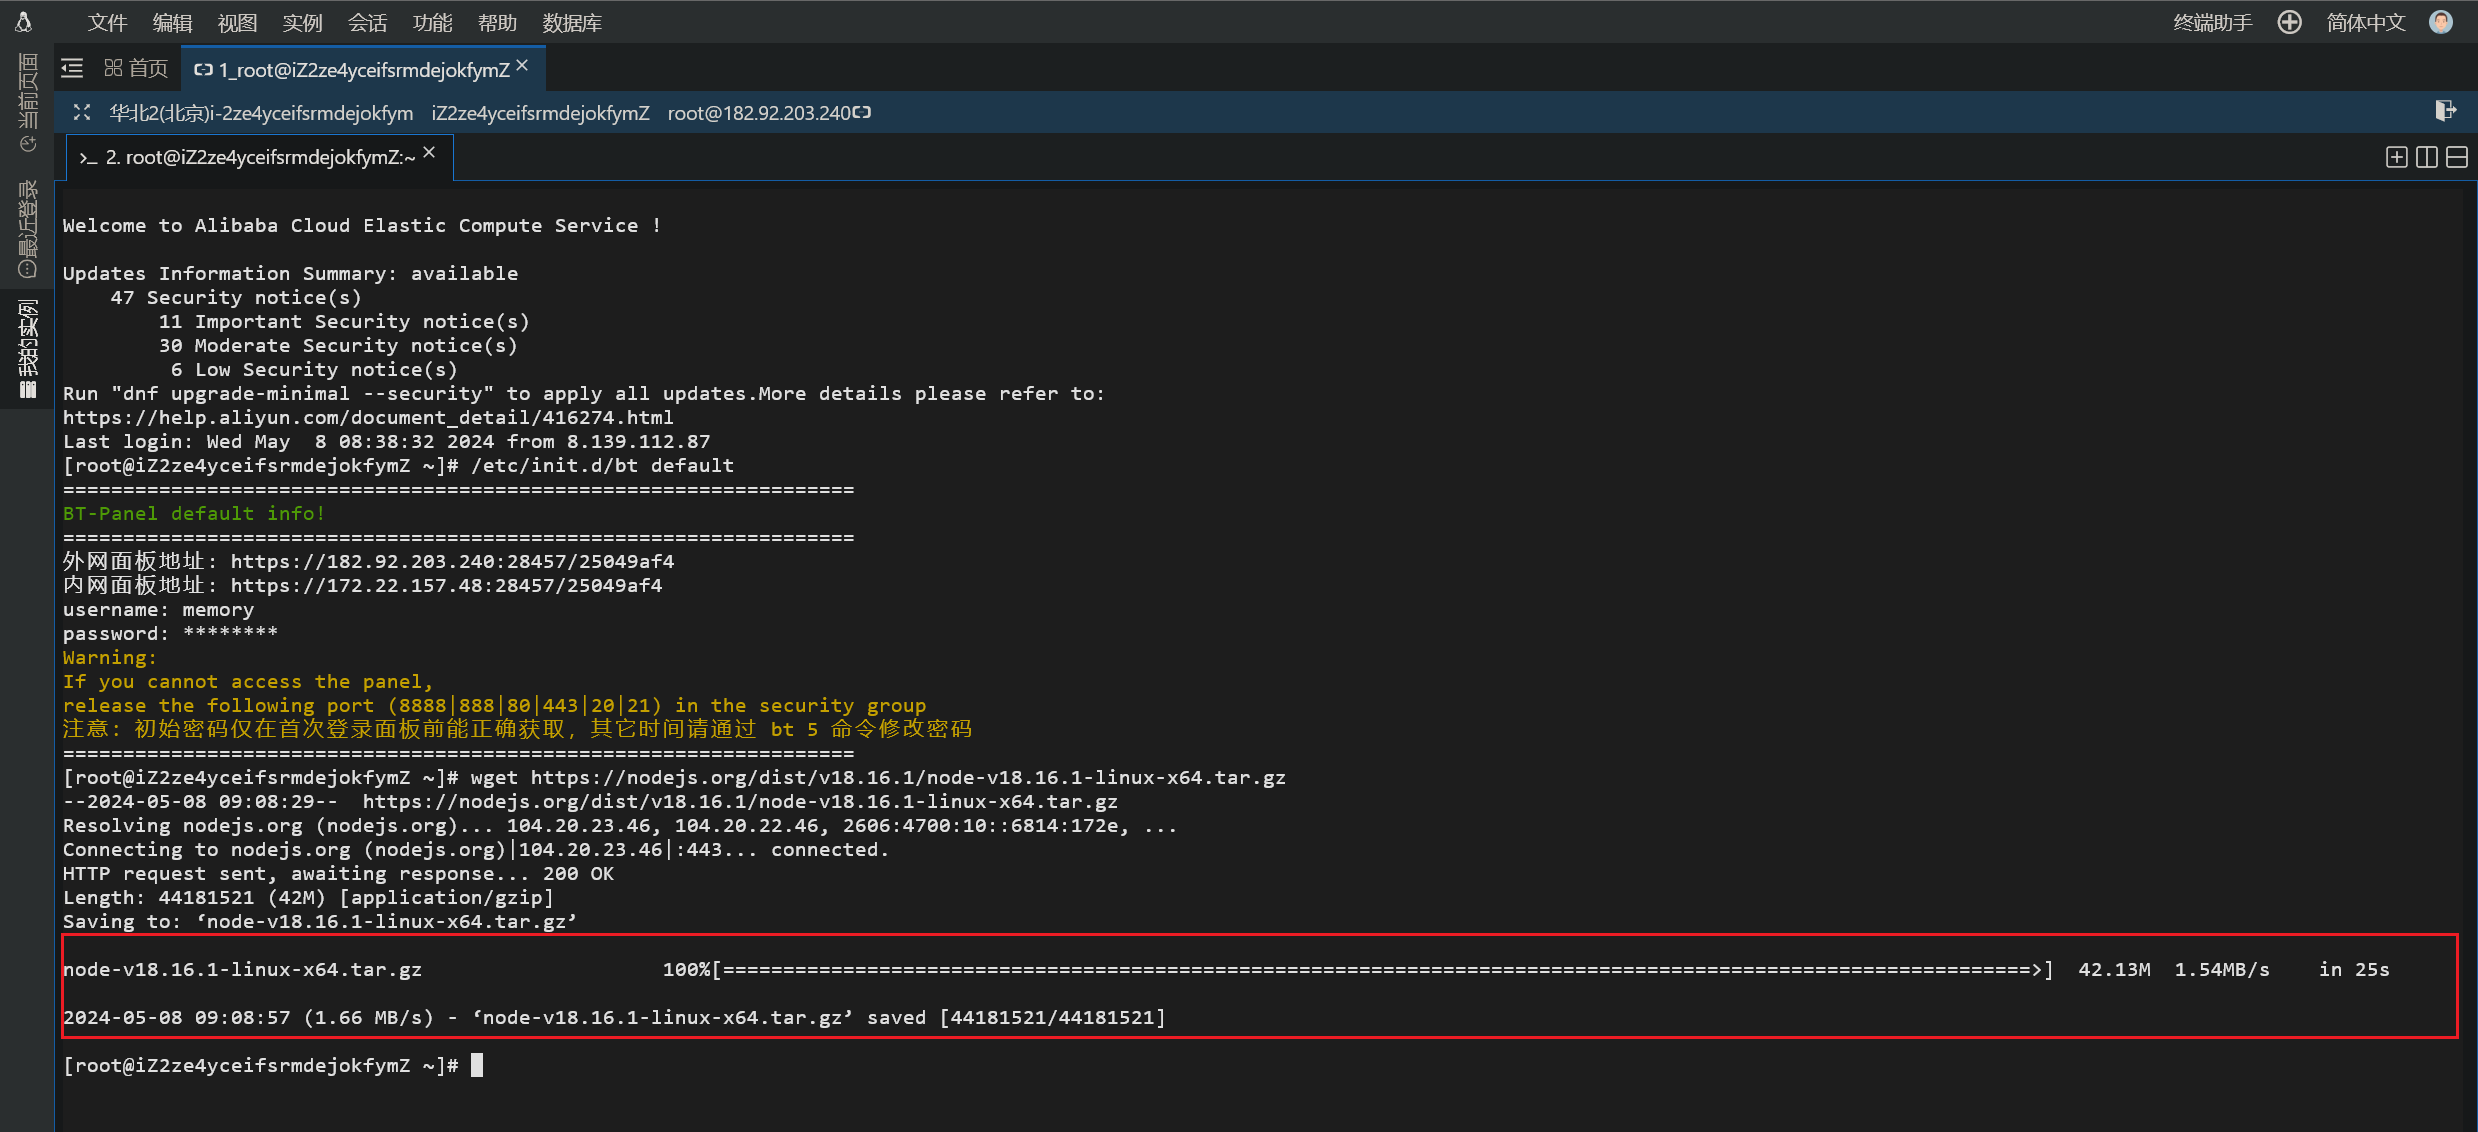Open 终端助手 terminal assistant

tap(2212, 23)
